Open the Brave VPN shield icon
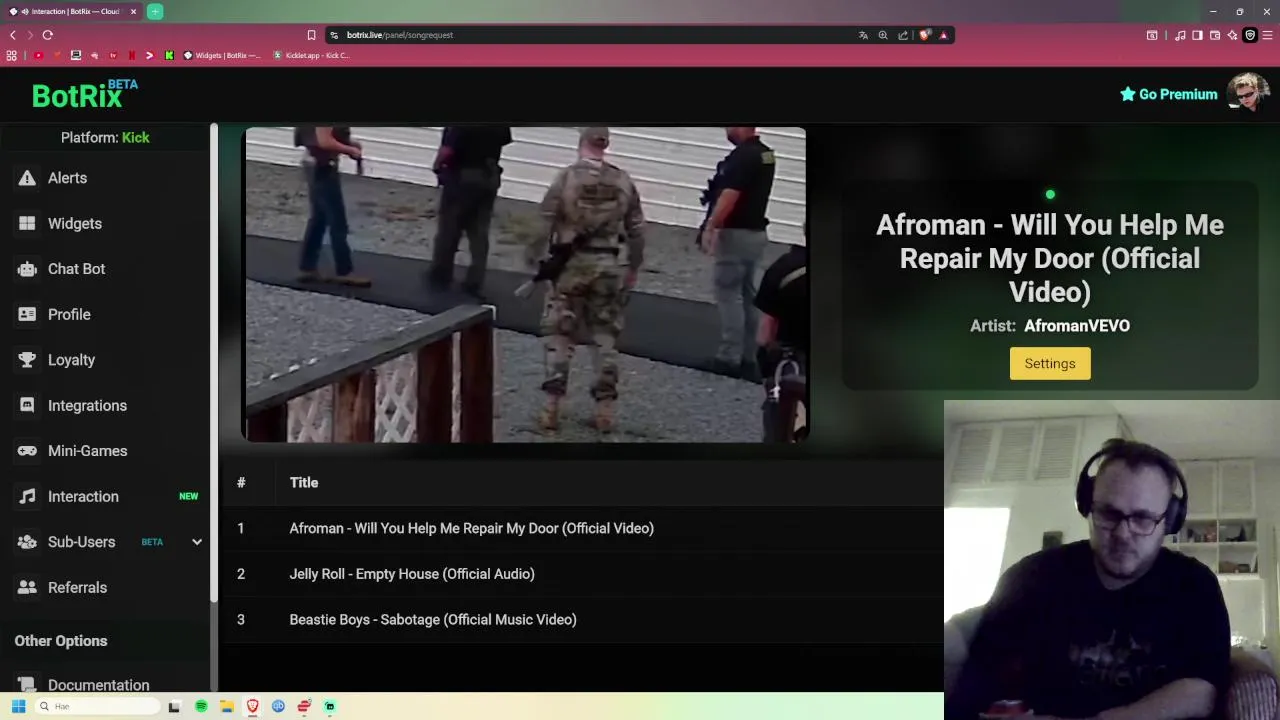 pos(1250,35)
